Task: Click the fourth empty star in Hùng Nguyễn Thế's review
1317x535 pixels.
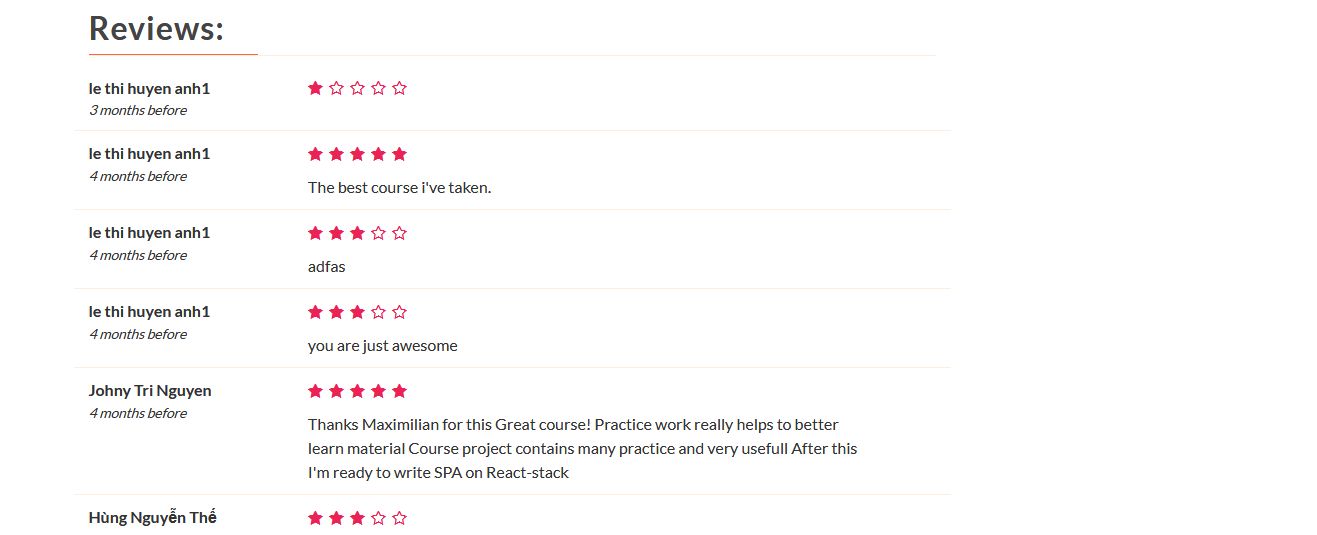Action: 379,518
